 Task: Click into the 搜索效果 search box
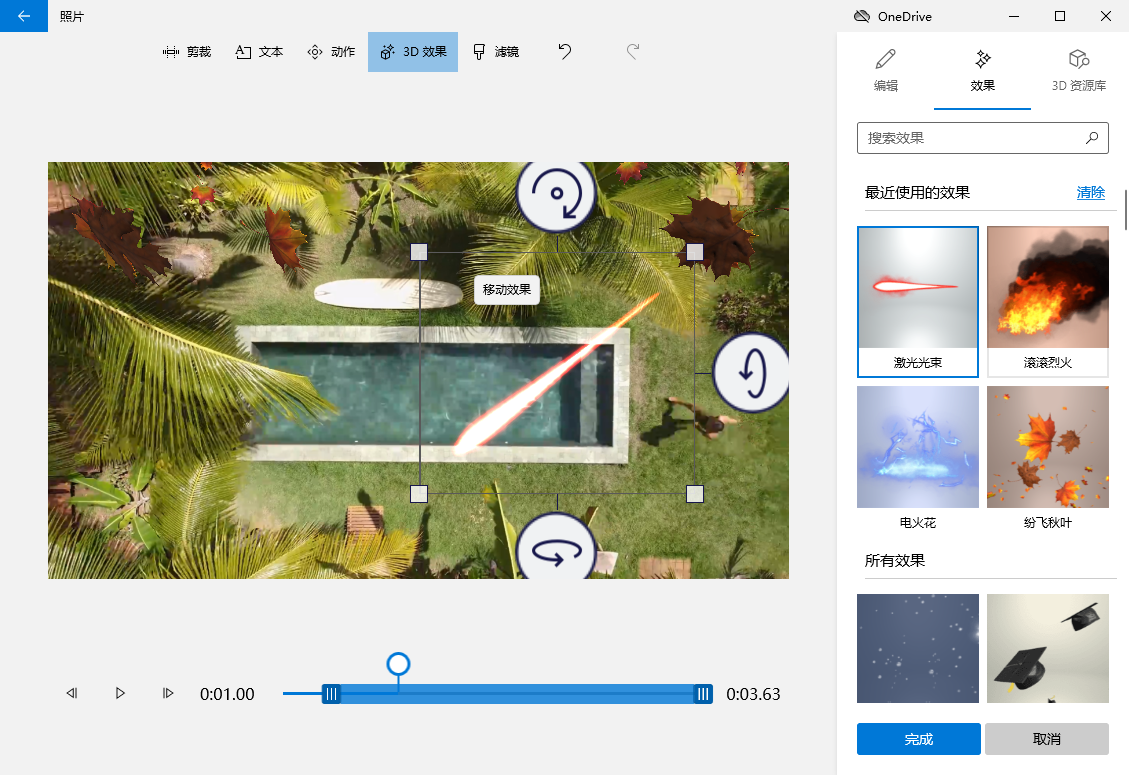pos(982,138)
